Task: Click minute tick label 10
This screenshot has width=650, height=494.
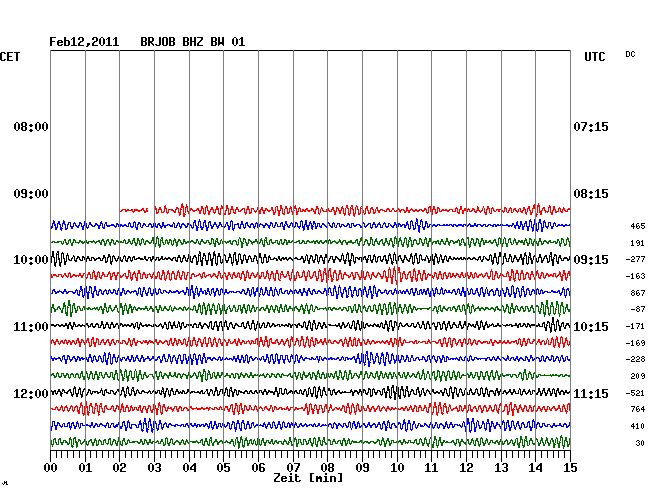Action: (x=397, y=468)
